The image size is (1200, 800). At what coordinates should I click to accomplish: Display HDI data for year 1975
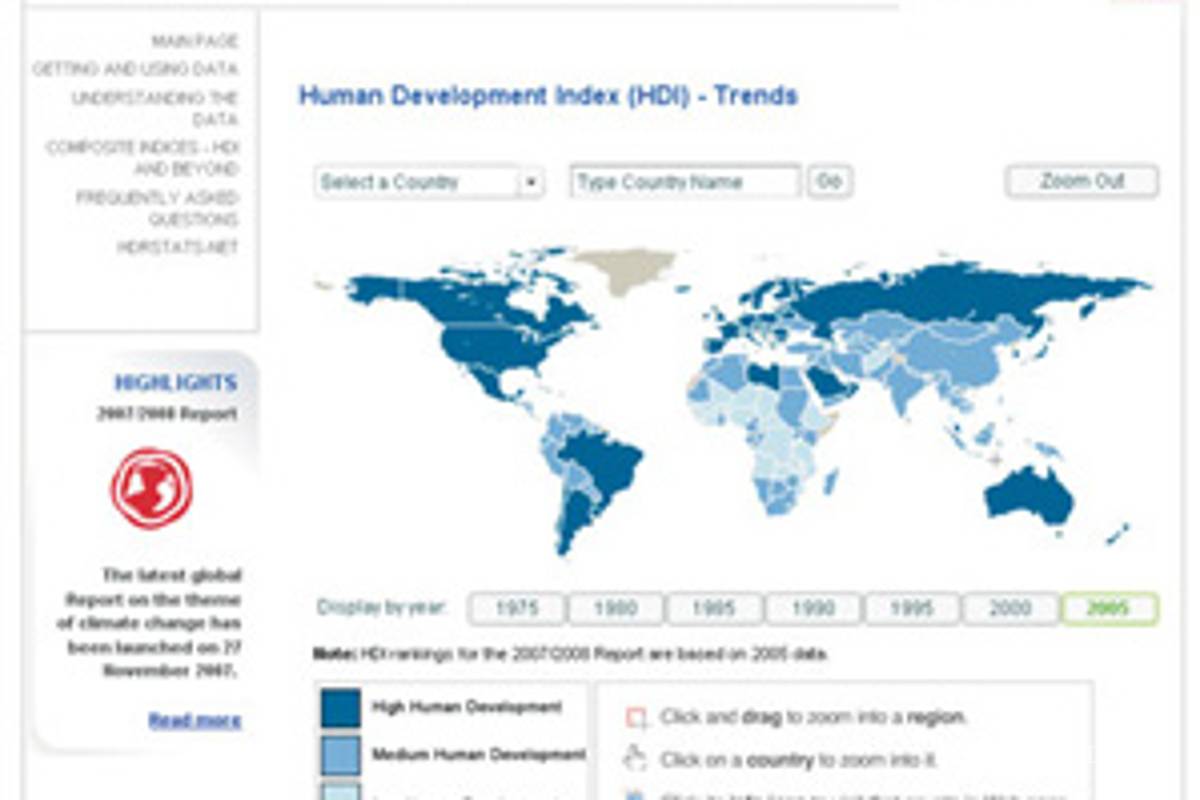point(517,608)
